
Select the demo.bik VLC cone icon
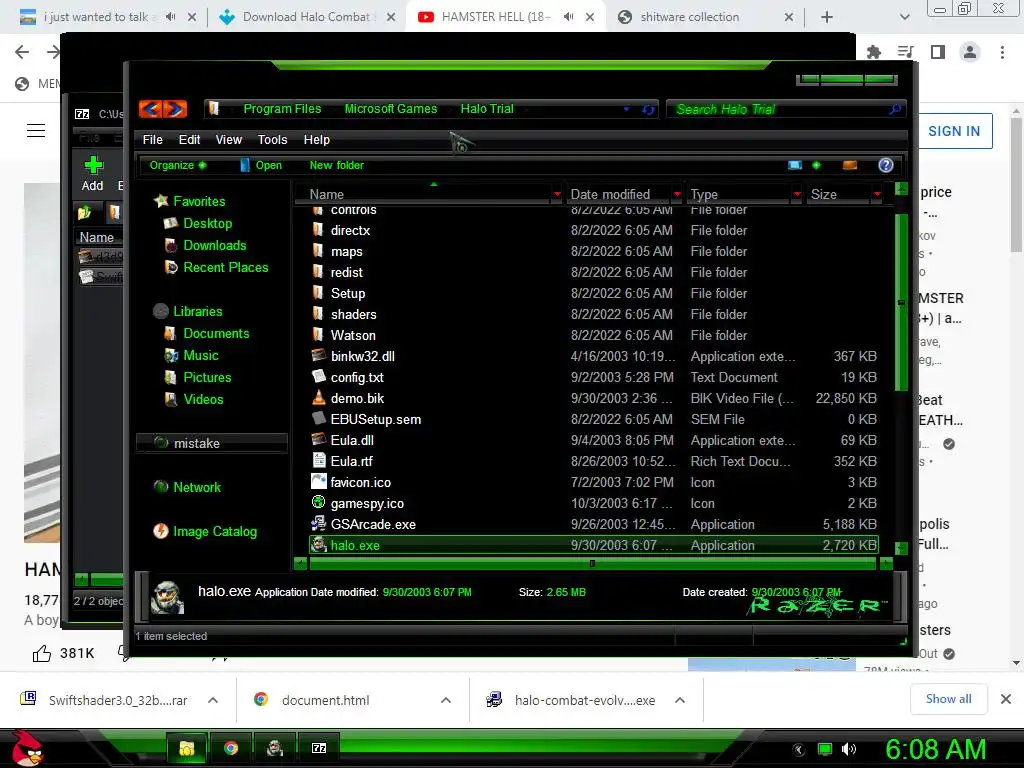[x=318, y=398]
